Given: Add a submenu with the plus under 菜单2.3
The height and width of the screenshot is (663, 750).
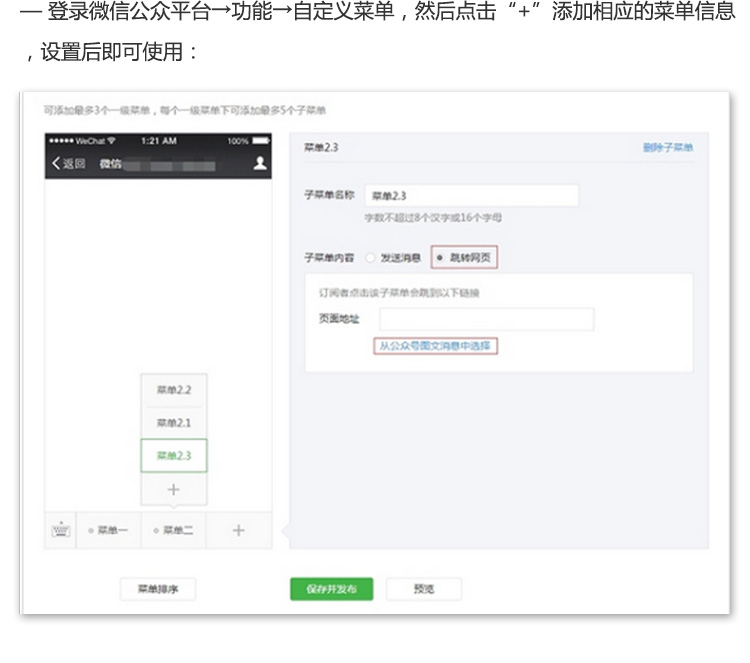Looking at the screenshot, I should (173, 489).
